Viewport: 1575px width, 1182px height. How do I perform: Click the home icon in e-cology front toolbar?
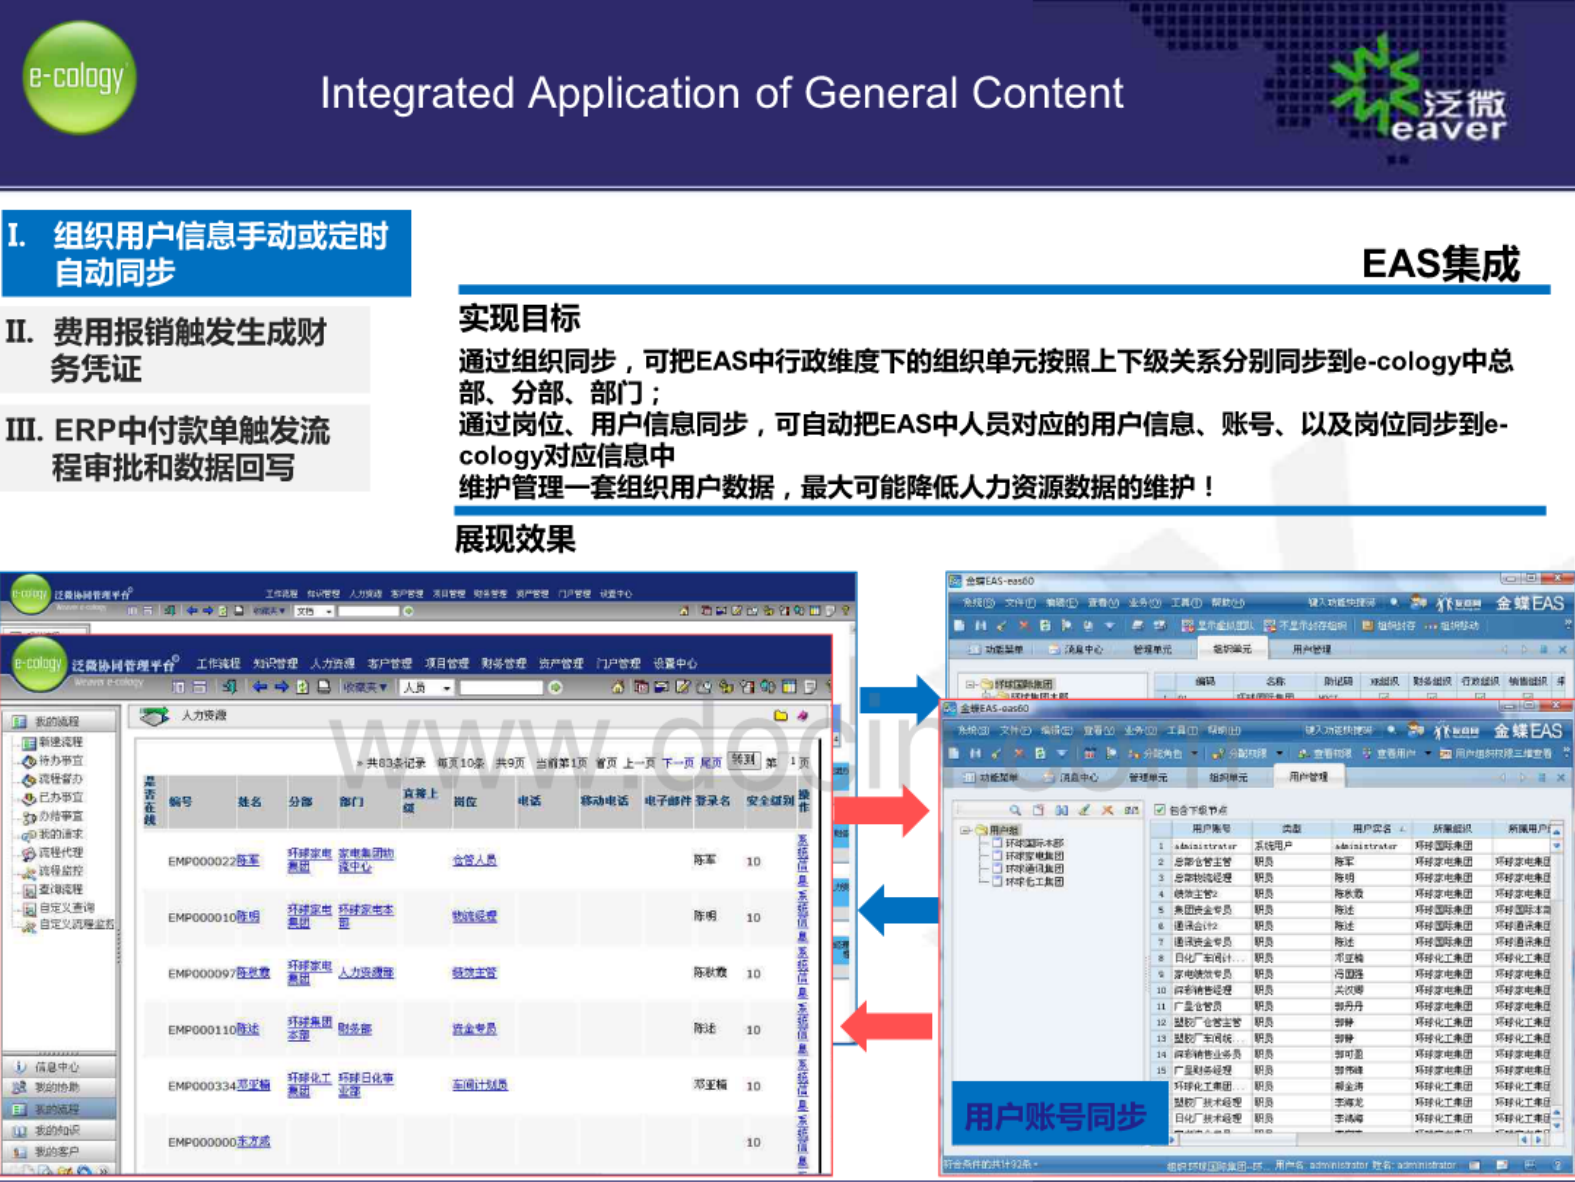[618, 687]
